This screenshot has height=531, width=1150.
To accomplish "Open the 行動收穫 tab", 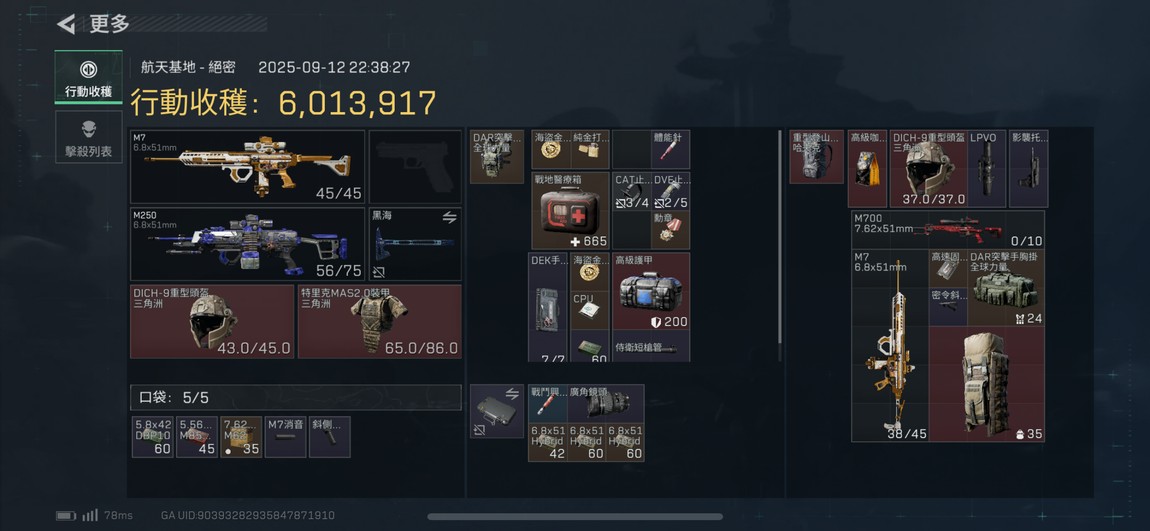I will (x=89, y=77).
